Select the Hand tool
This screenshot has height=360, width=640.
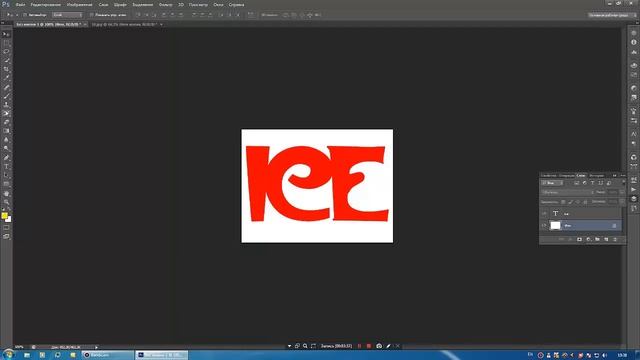(6, 193)
